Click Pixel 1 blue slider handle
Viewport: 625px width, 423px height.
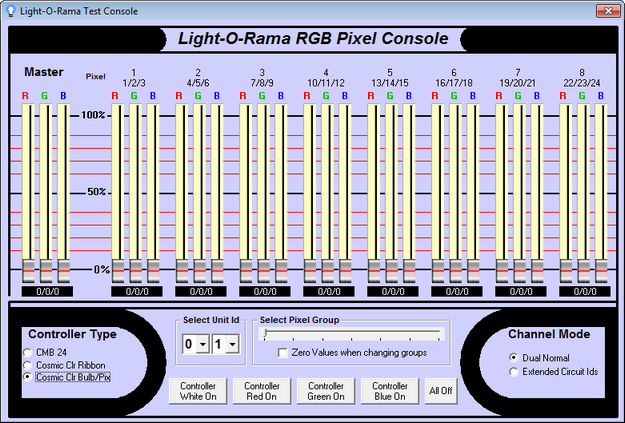click(x=153, y=271)
